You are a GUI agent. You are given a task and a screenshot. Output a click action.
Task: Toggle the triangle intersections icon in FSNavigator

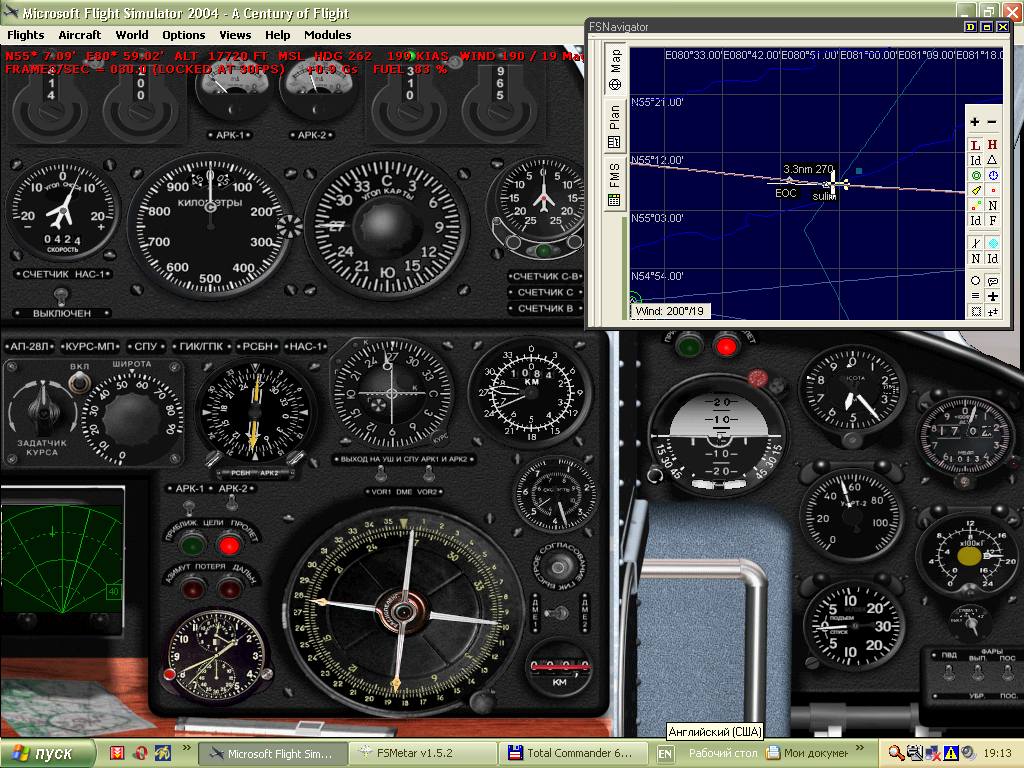992,160
